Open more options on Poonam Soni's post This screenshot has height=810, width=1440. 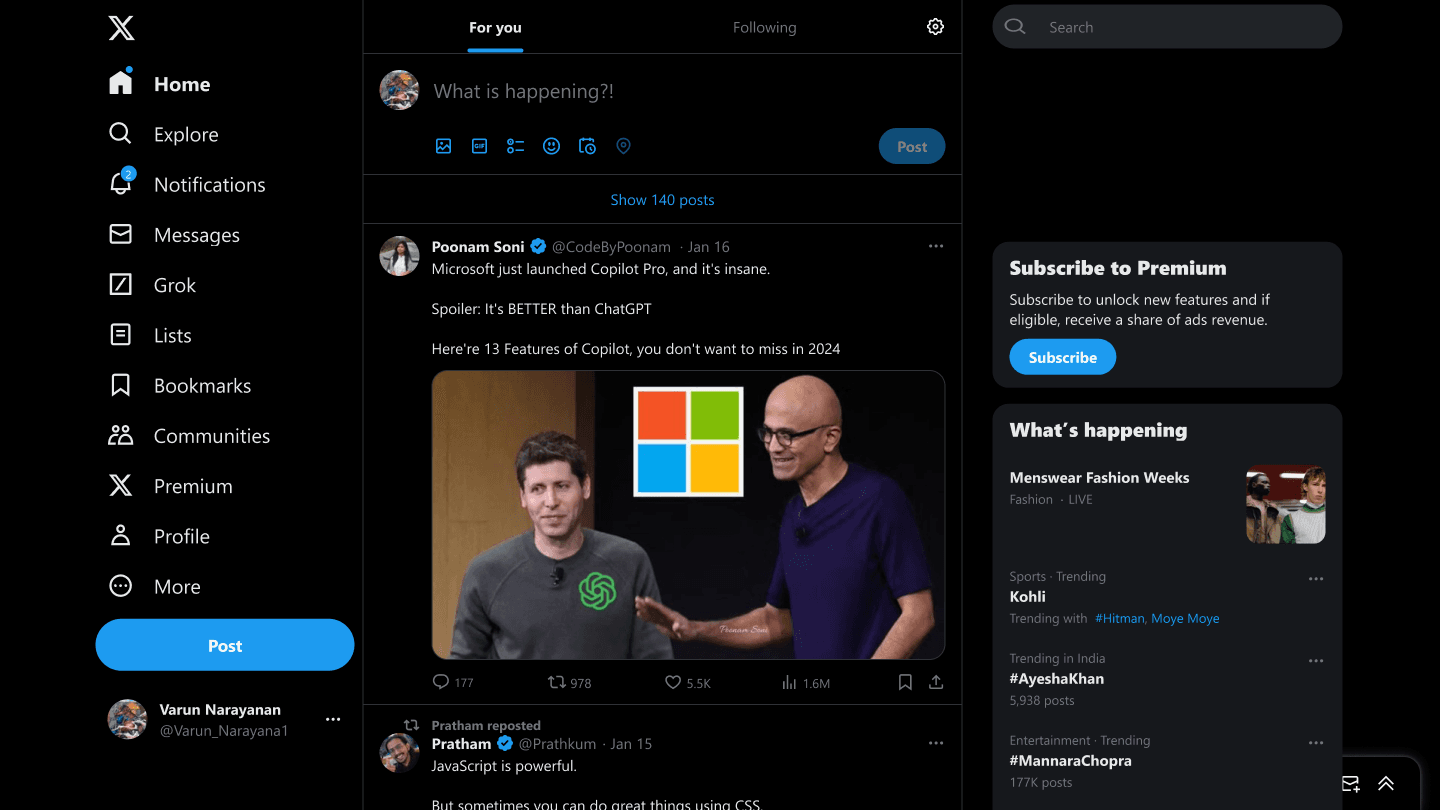[x=936, y=246]
